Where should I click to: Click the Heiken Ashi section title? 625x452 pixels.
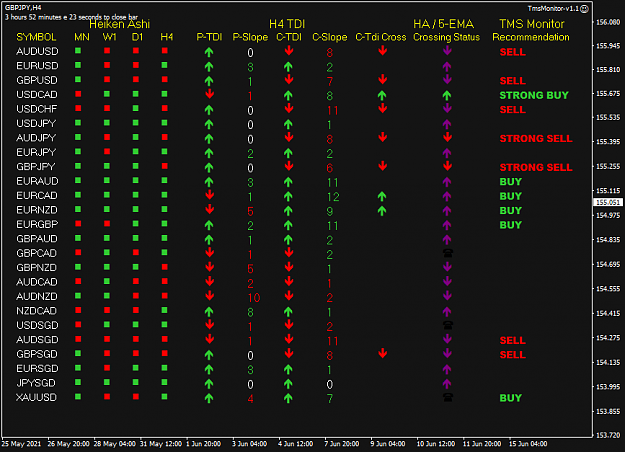(120, 25)
